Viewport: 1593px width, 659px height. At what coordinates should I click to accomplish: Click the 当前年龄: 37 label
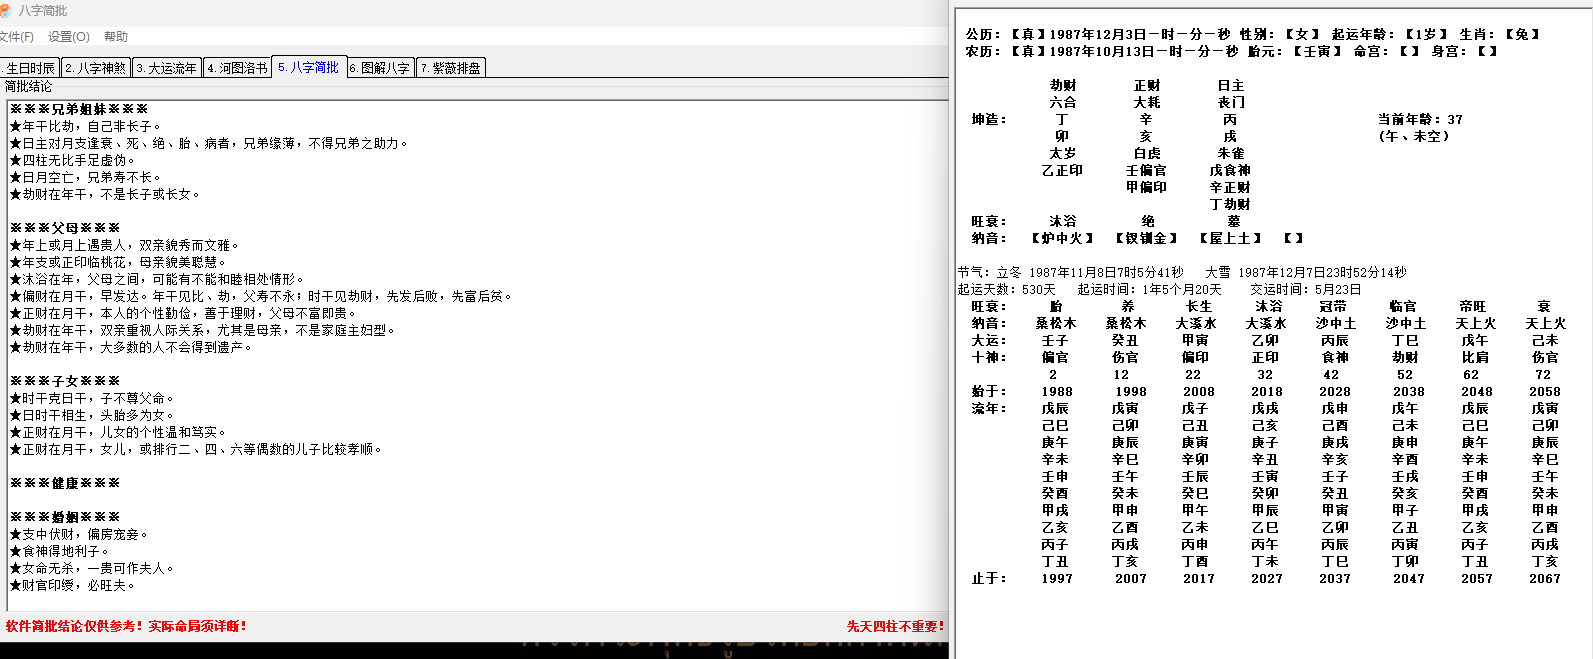click(x=1420, y=120)
